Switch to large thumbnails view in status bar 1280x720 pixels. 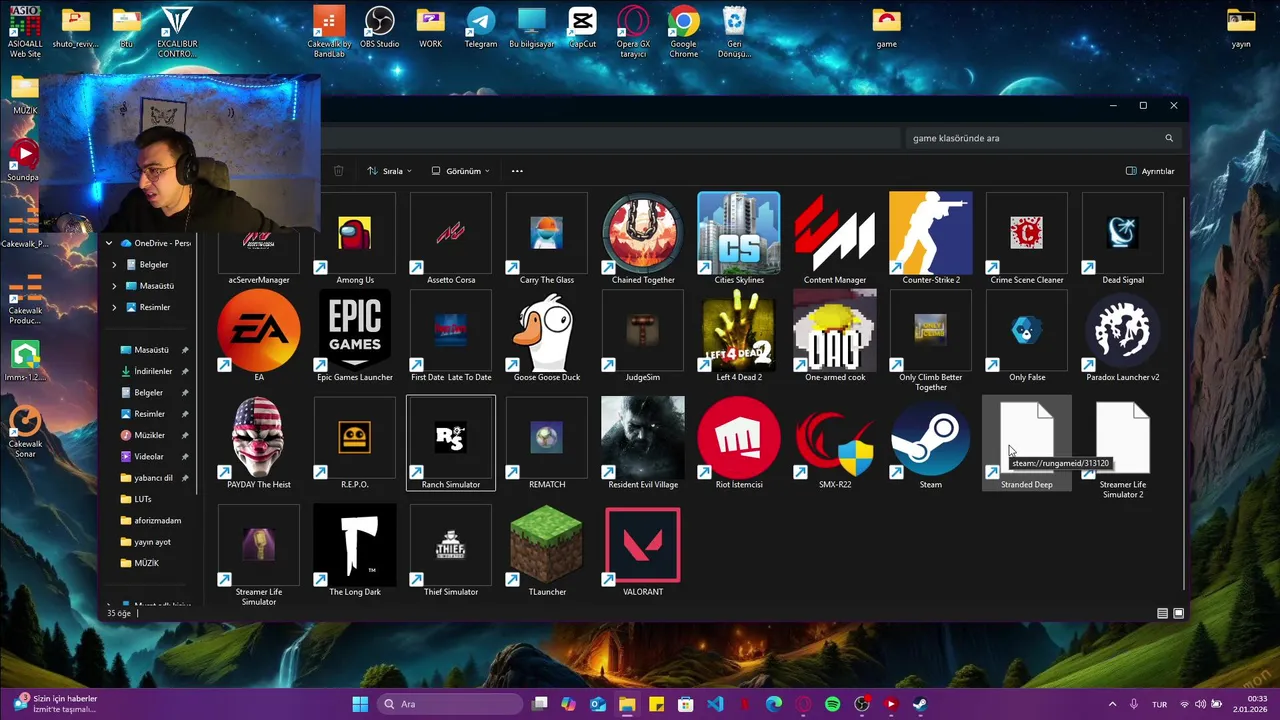[x=1179, y=613]
